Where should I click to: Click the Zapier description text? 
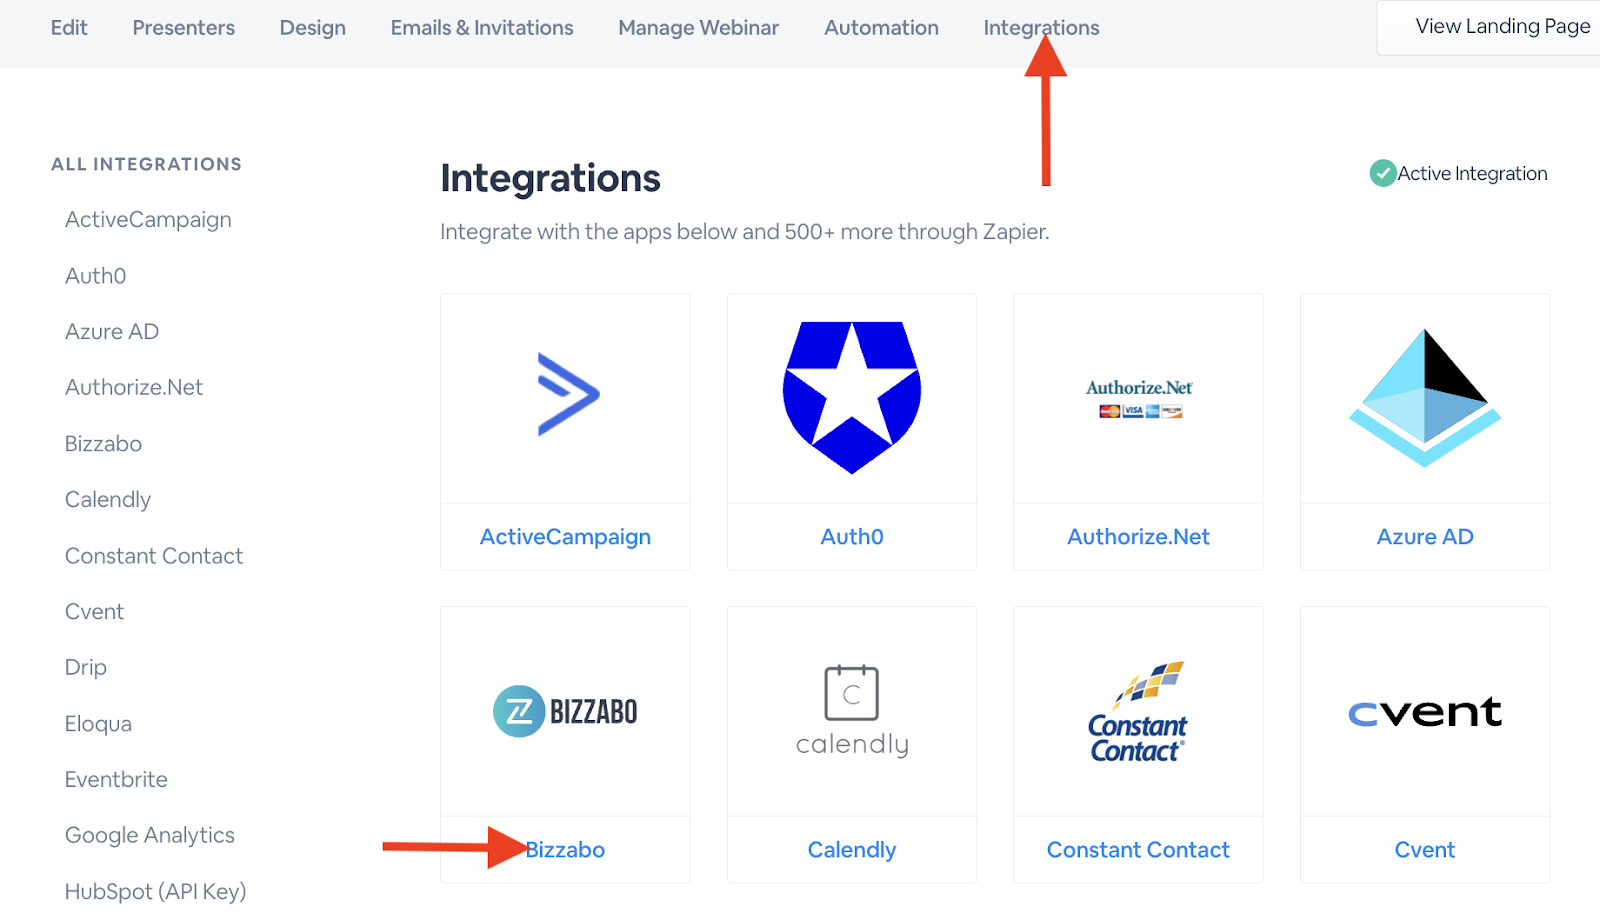(745, 232)
